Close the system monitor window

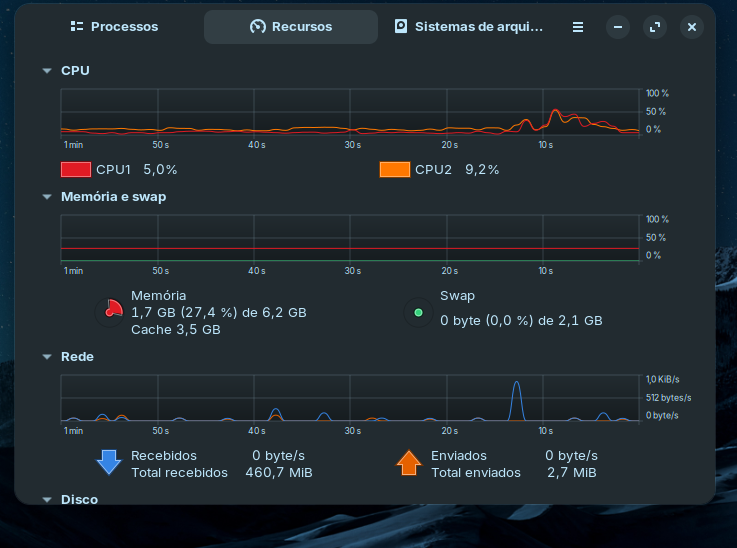click(691, 28)
